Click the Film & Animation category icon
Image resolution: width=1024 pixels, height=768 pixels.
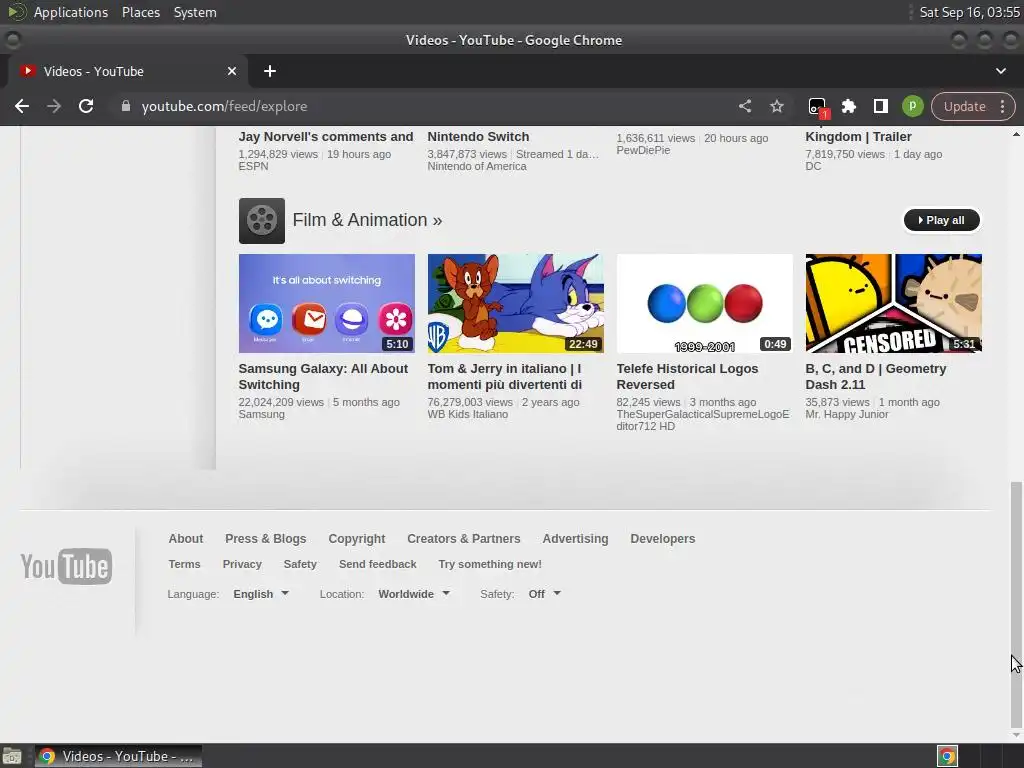point(261,221)
